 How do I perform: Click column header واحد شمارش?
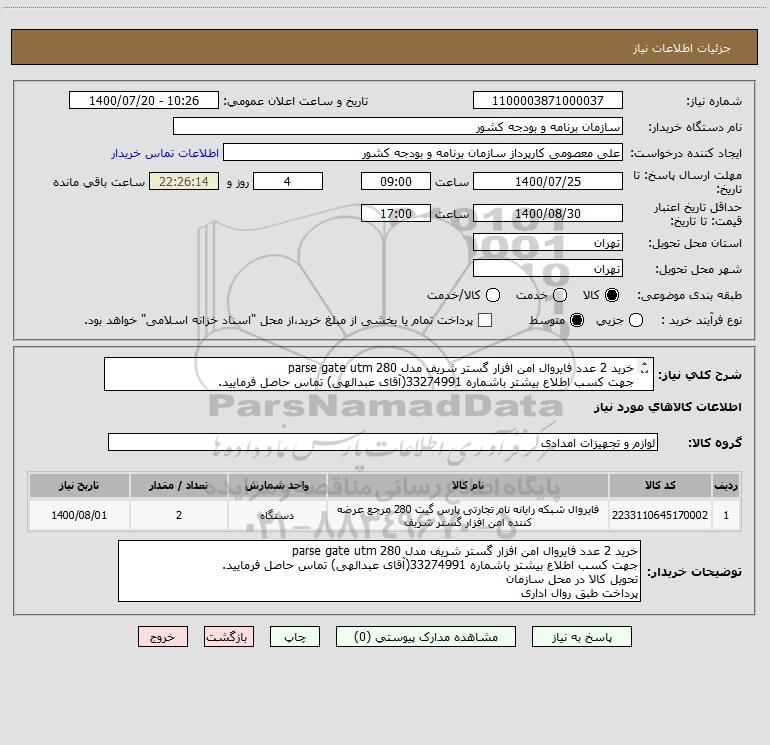pyautogui.click(x=277, y=485)
